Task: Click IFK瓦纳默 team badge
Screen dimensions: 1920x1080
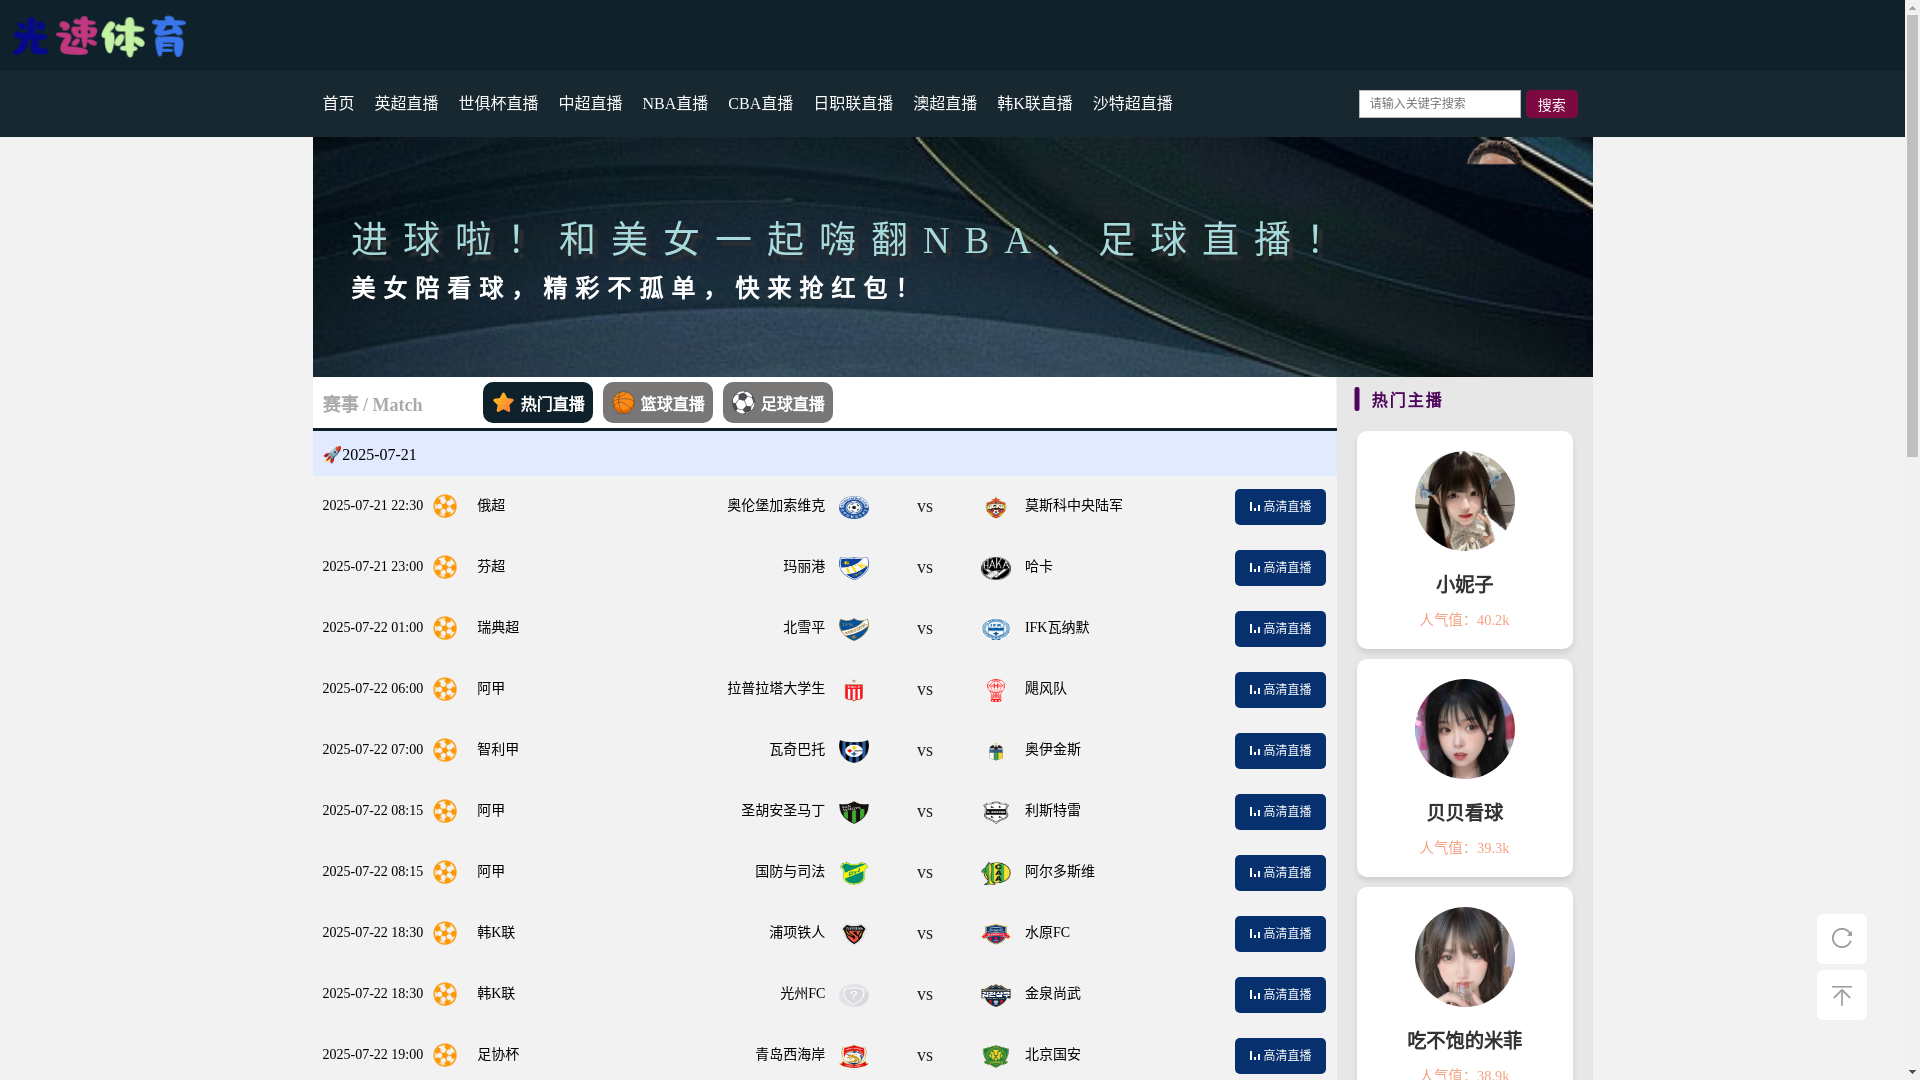Action: pyautogui.click(x=996, y=629)
